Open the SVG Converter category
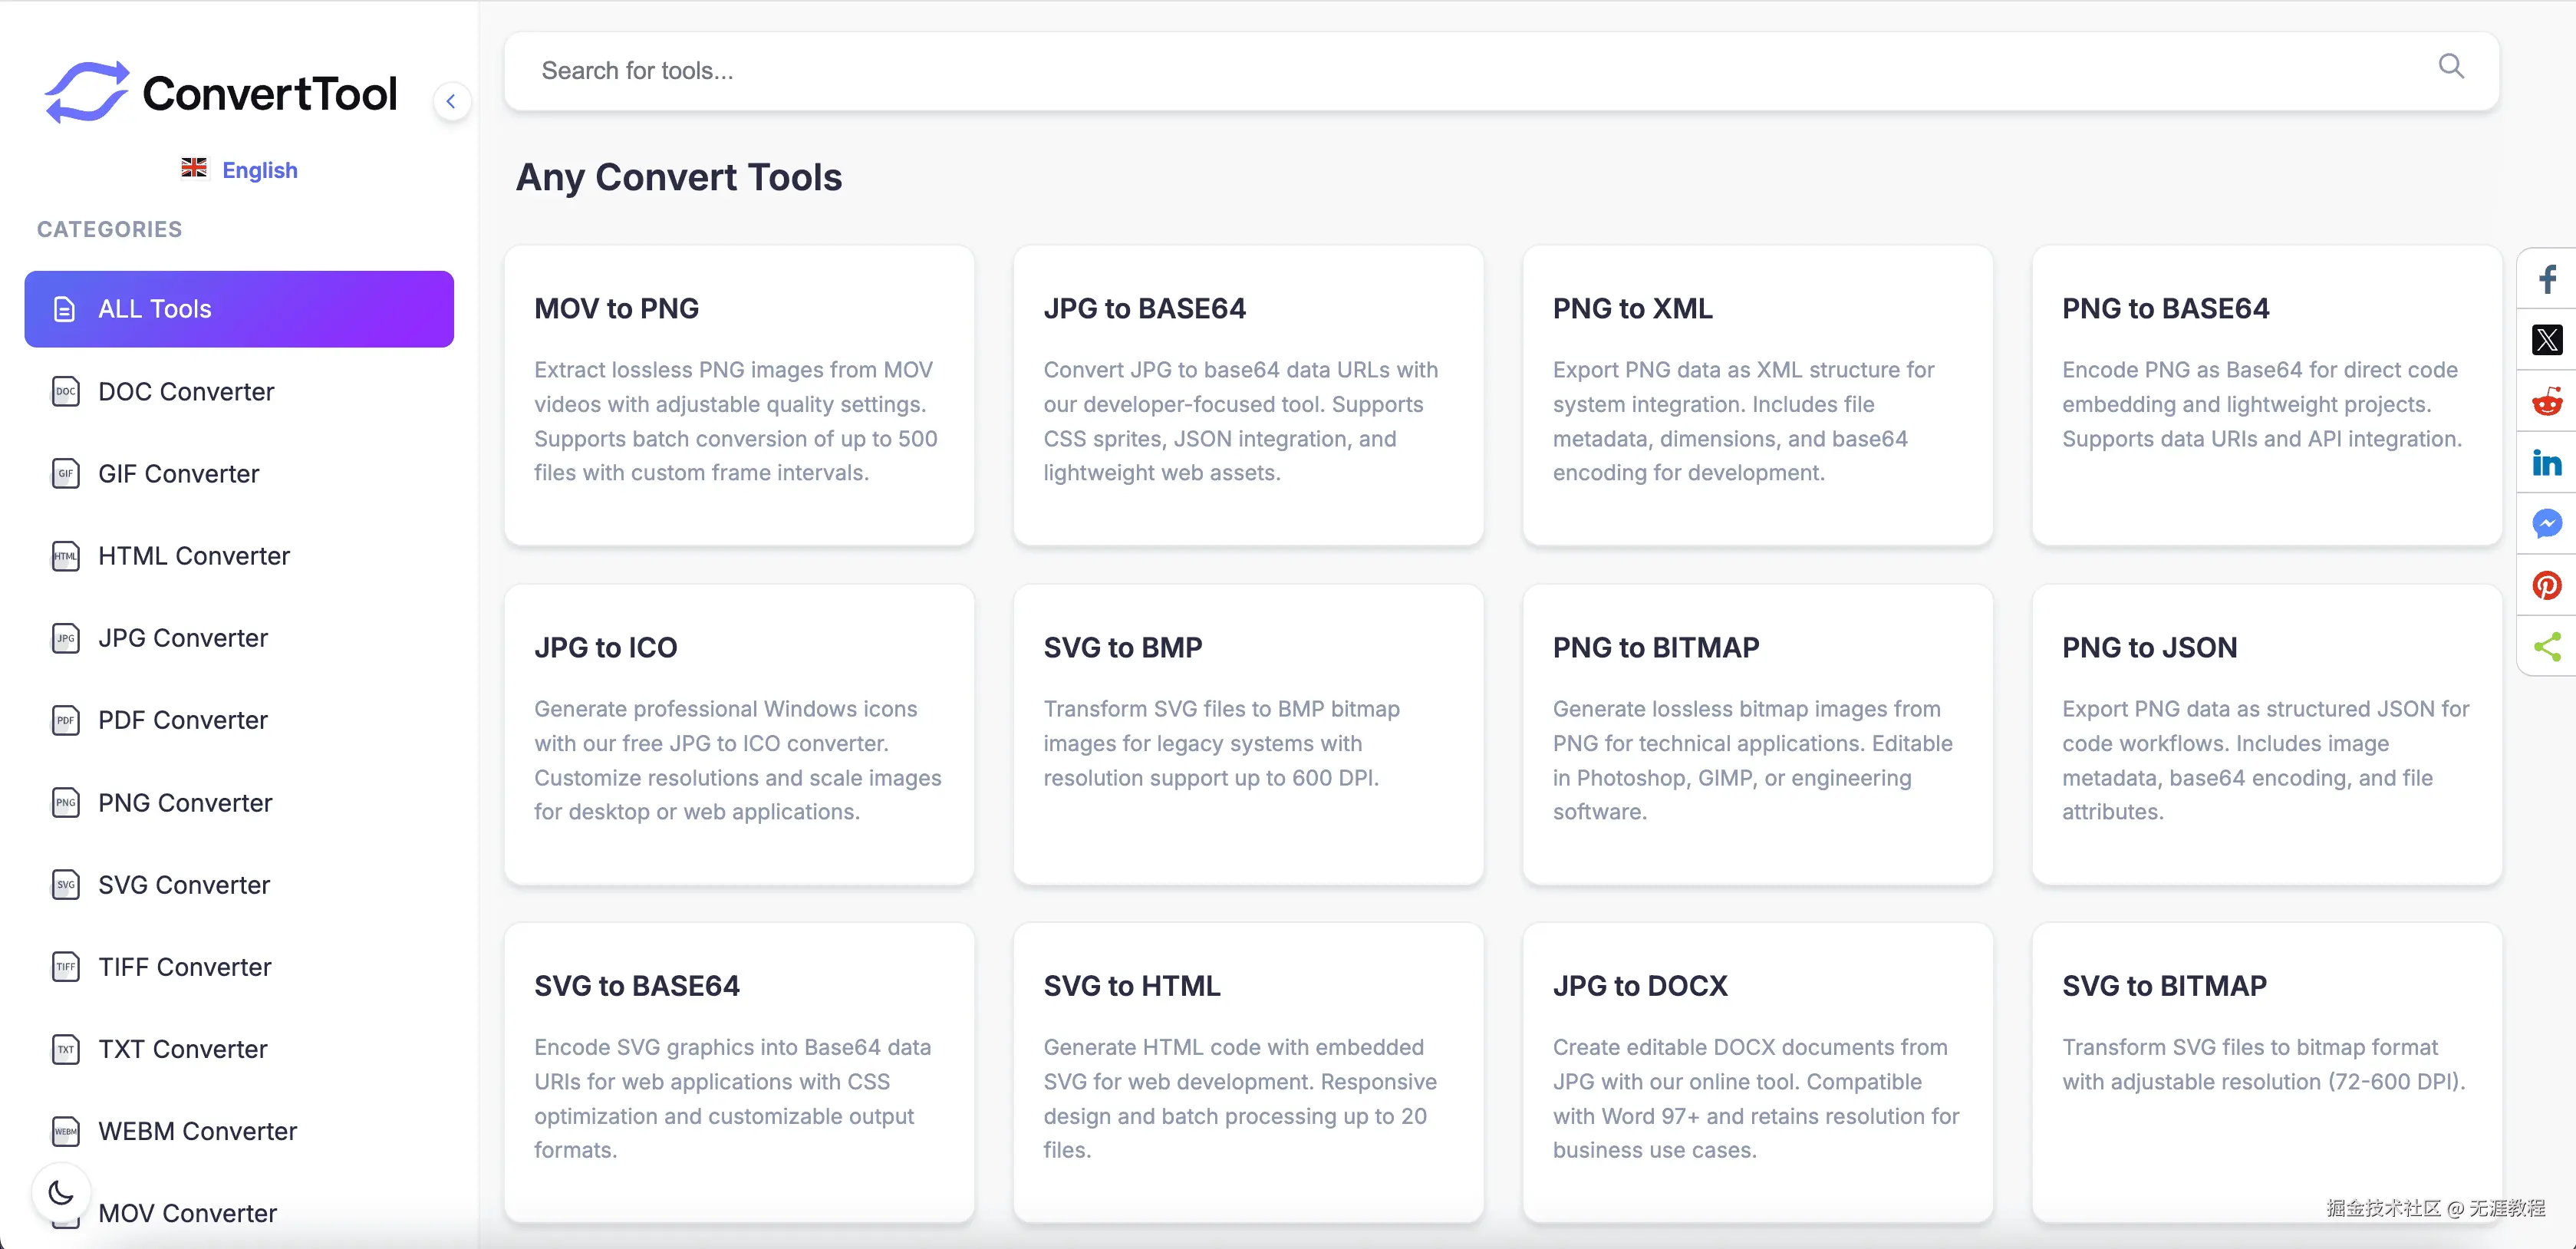Screen dimensions: 2576x1249 pos(183,885)
